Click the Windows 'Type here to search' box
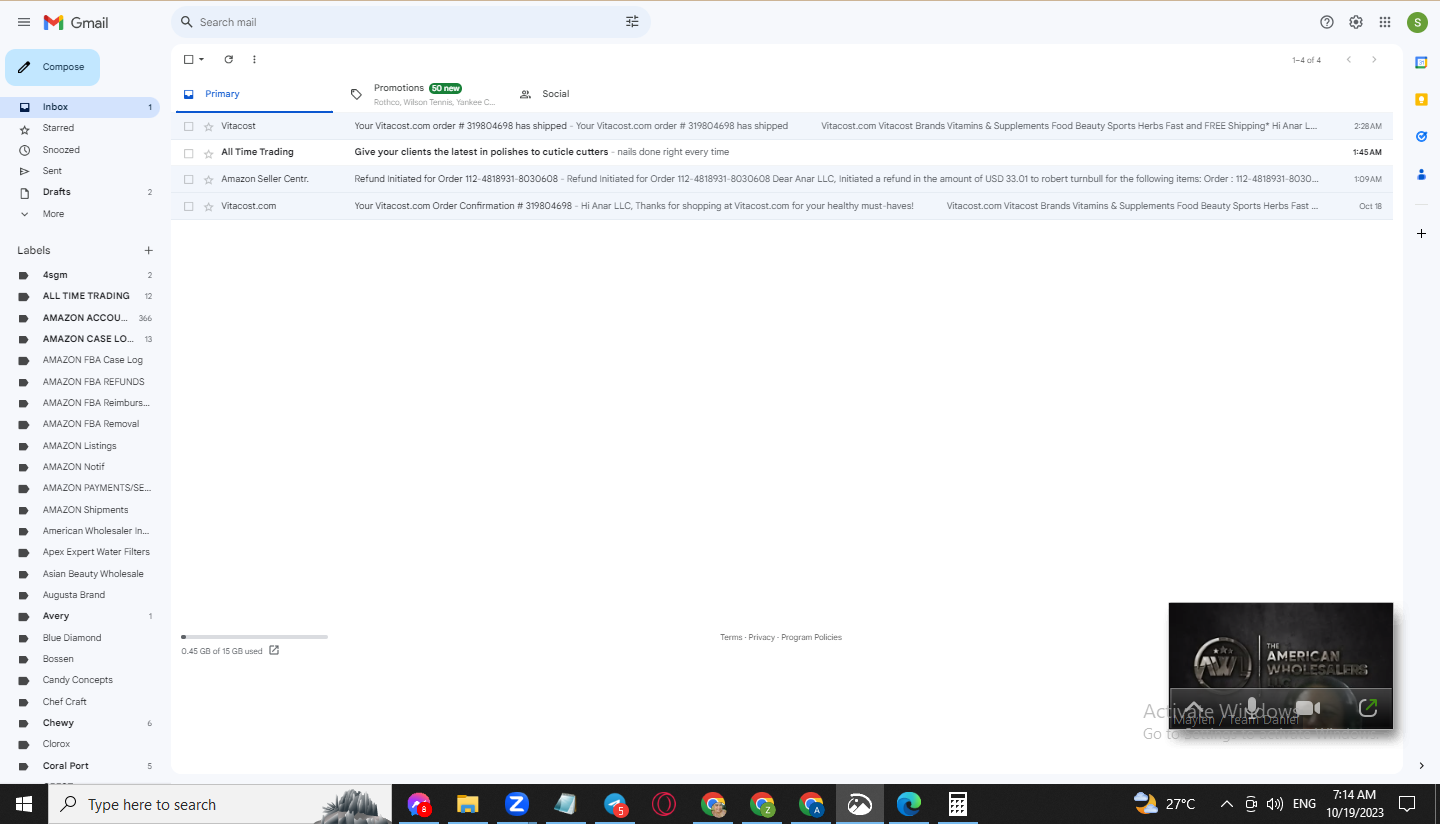This screenshot has width=1440, height=824. [220, 804]
